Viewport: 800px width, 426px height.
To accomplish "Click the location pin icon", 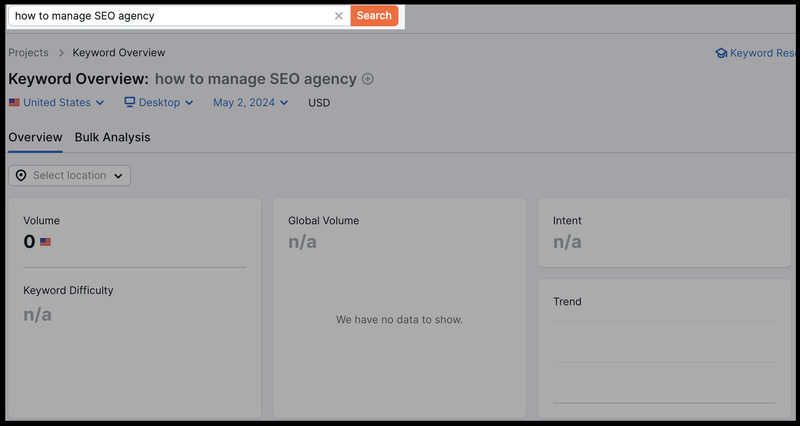I will pos(21,176).
